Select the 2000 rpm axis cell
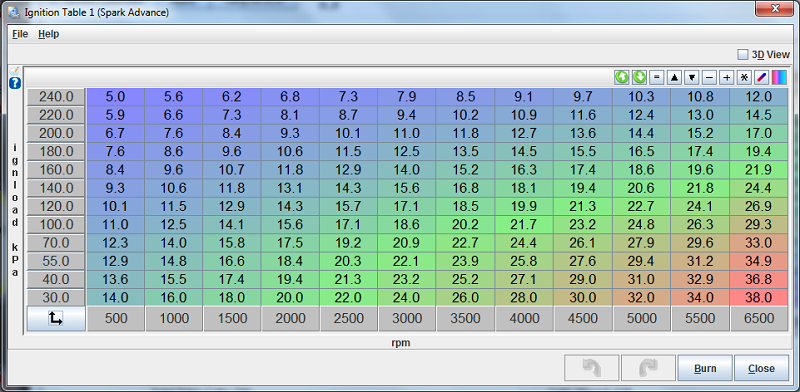800x392 pixels. click(x=291, y=319)
